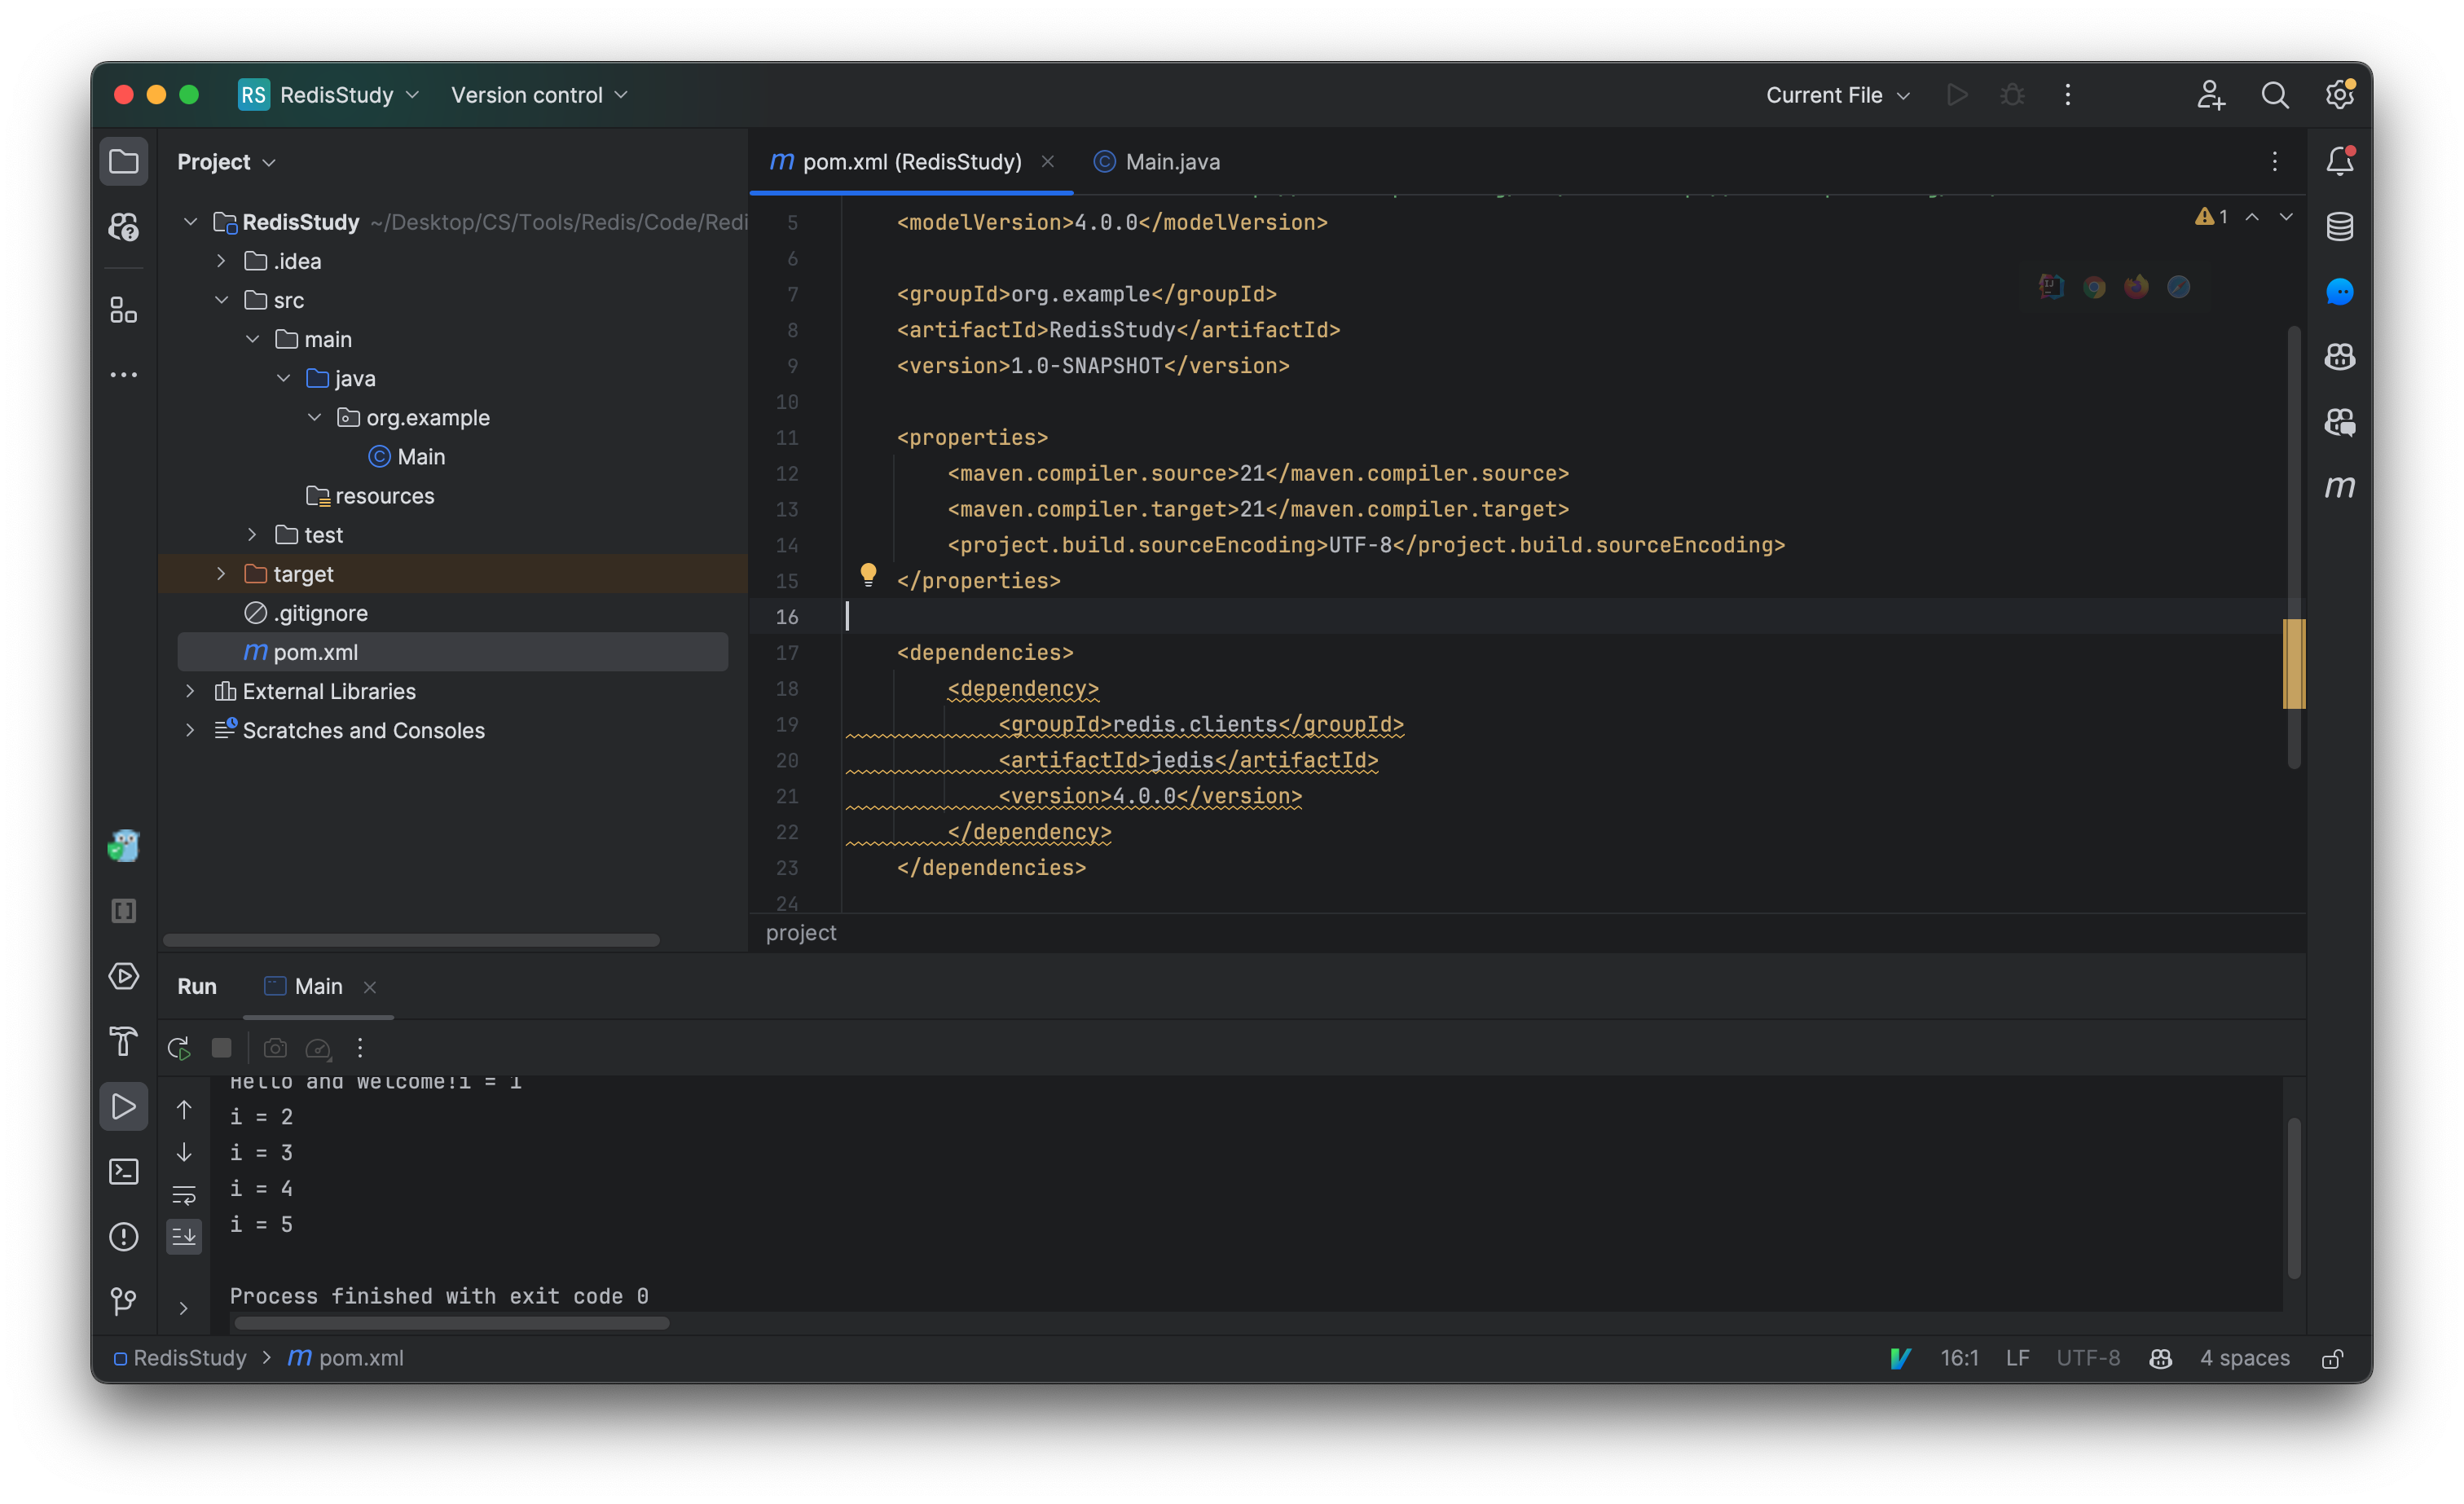Close the pom.xml editor tab
2464x1504 pixels.
1048,162
